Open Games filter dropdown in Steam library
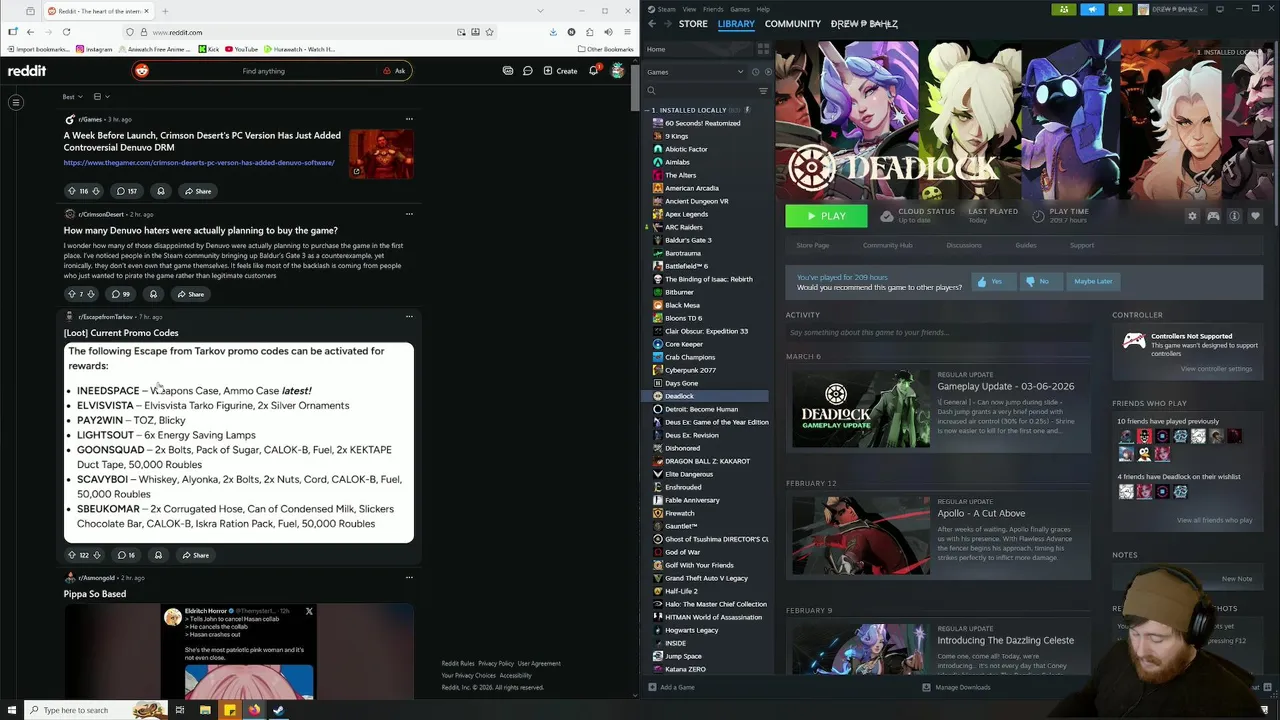Image resolution: width=1280 pixels, height=720 pixels. pos(695,72)
